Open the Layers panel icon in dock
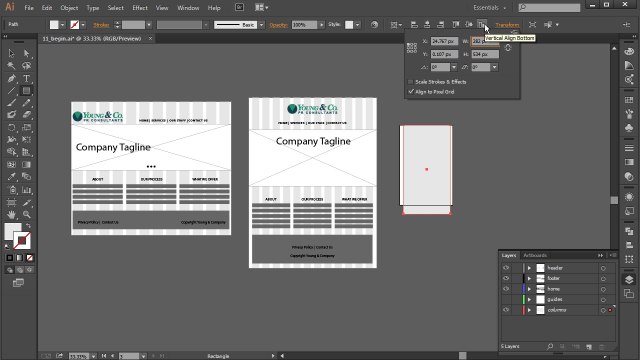This screenshot has height=360, width=640. (629, 280)
